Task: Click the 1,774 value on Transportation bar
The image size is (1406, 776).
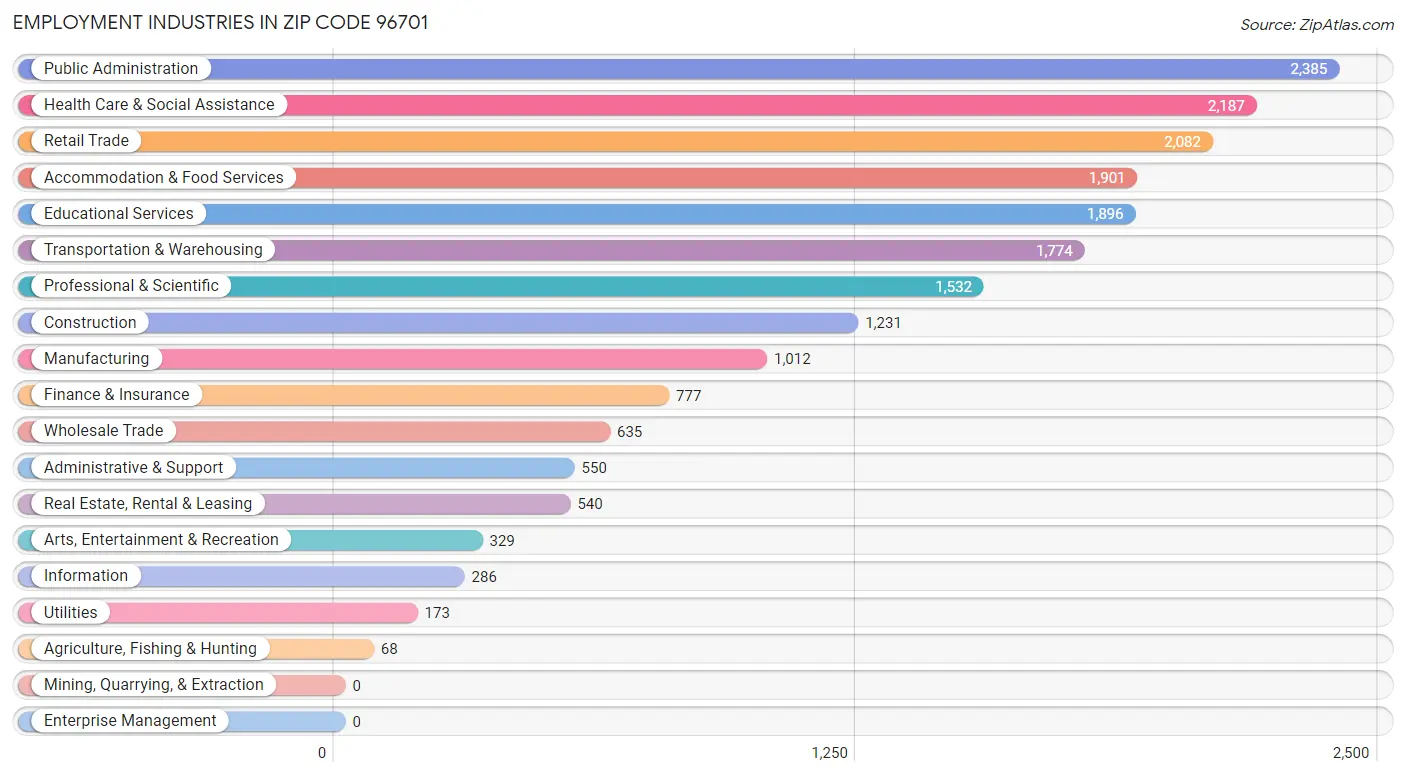Action: [1054, 251]
